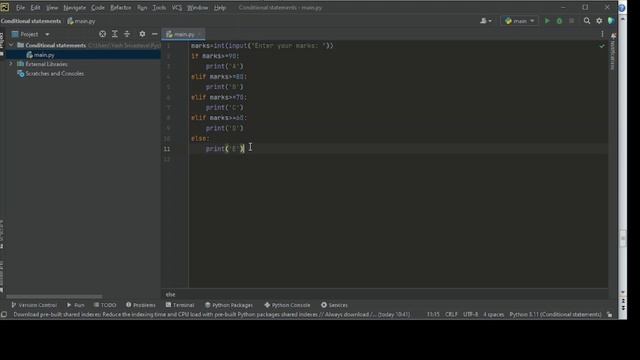Change CRLF line separator in status bar
The width and height of the screenshot is (640, 360).
(451, 314)
